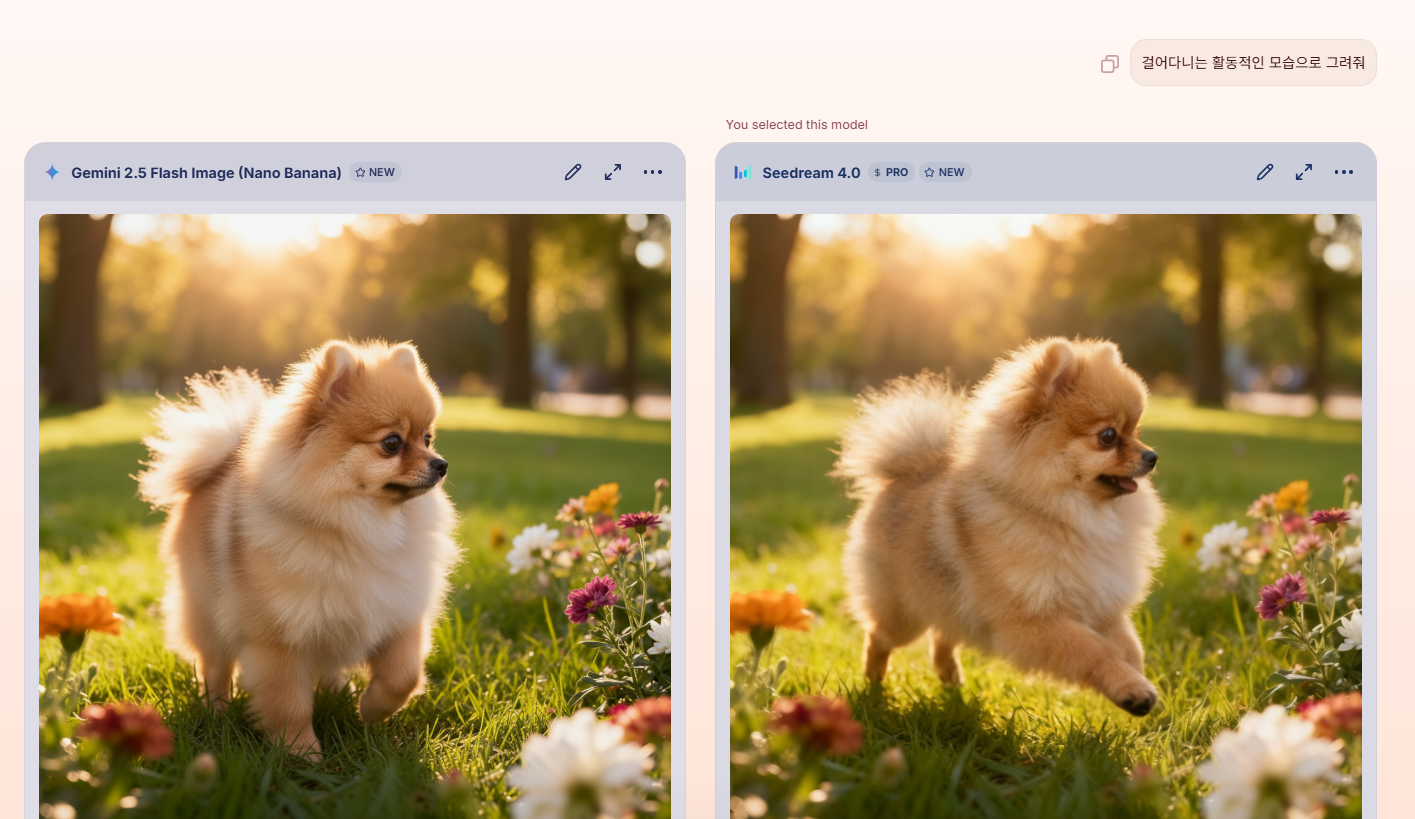Open the Gemini card more options menu
This screenshot has height=819, width=1415.
[x=653, y=172]
